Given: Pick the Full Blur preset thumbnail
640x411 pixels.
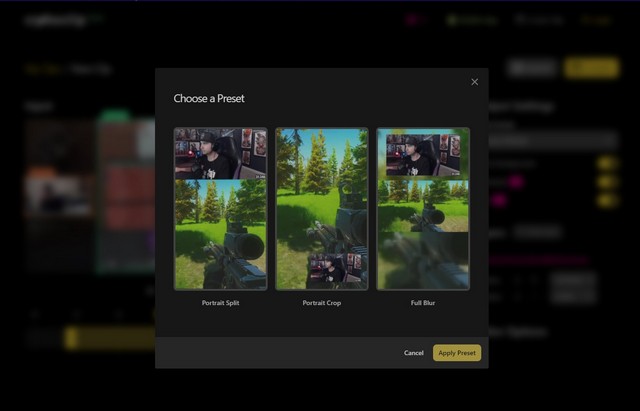Looking at the screenshot, I should (x=423, y=208).
